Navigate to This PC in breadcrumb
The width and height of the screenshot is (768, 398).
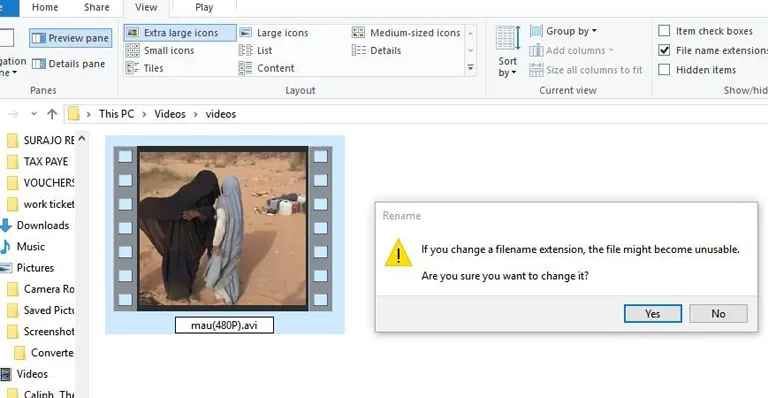(116, 114)
